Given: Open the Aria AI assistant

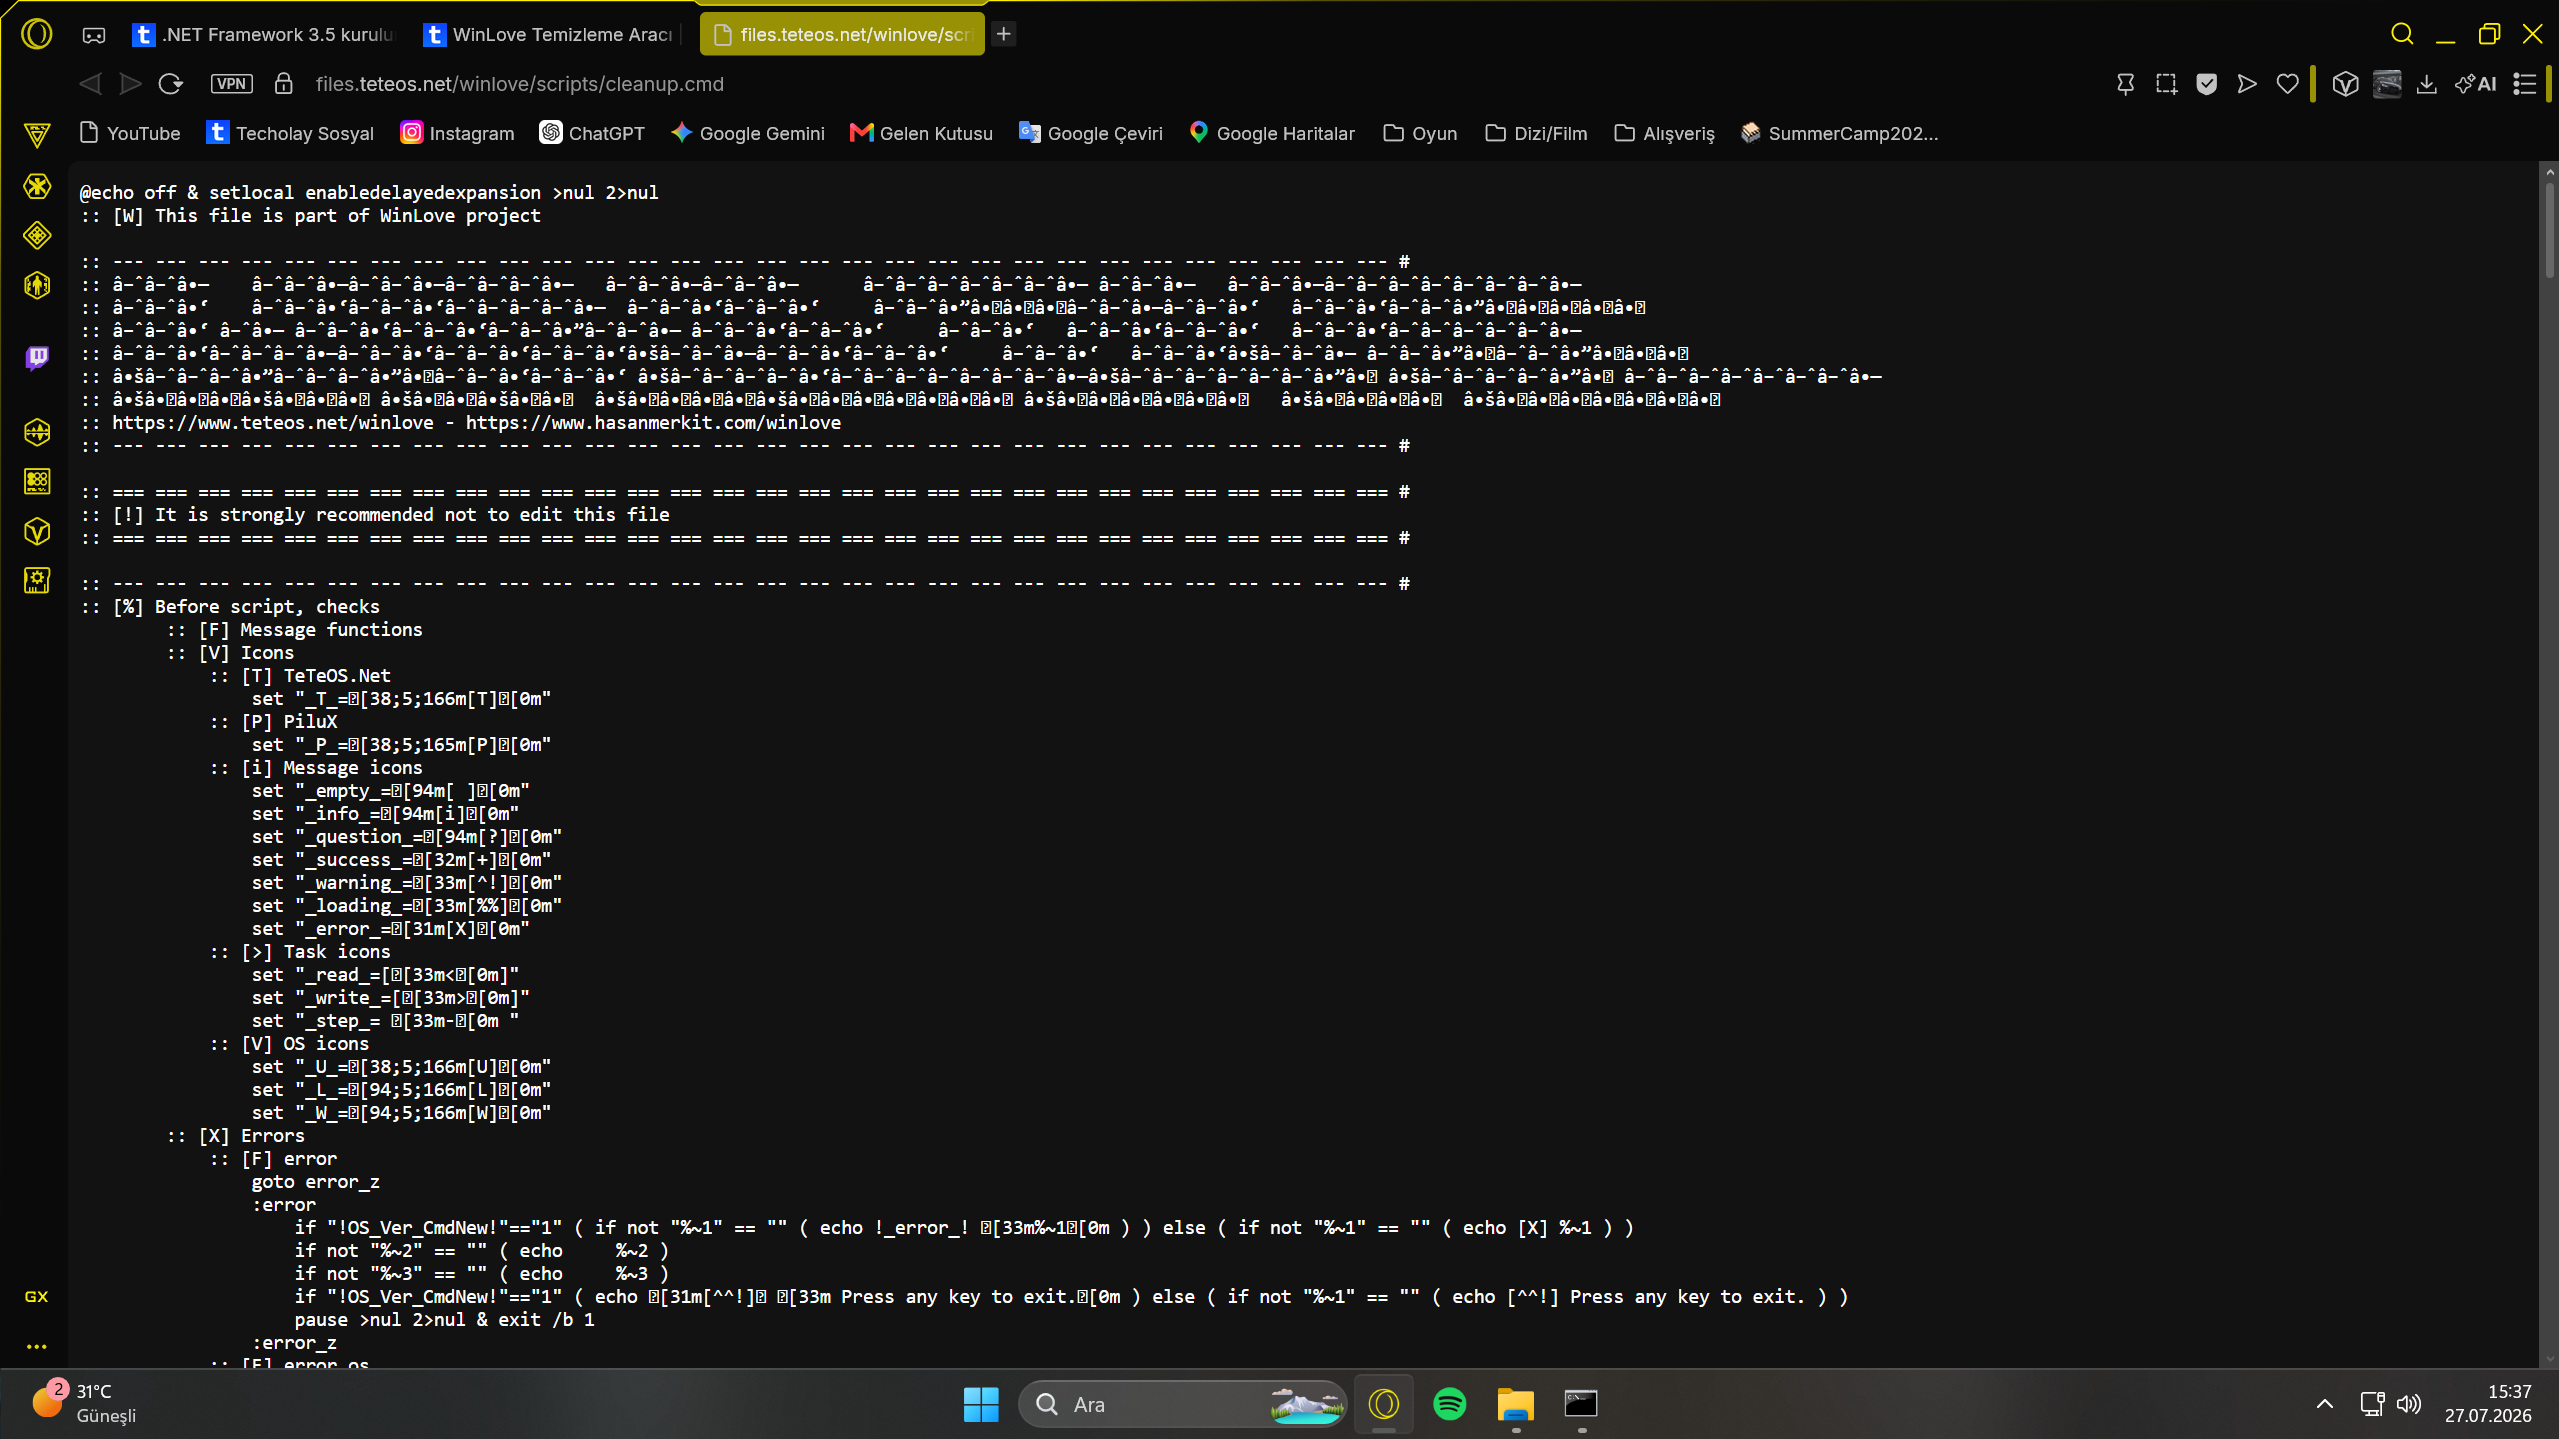Looking at the screenshot, I should [2476, 84].
